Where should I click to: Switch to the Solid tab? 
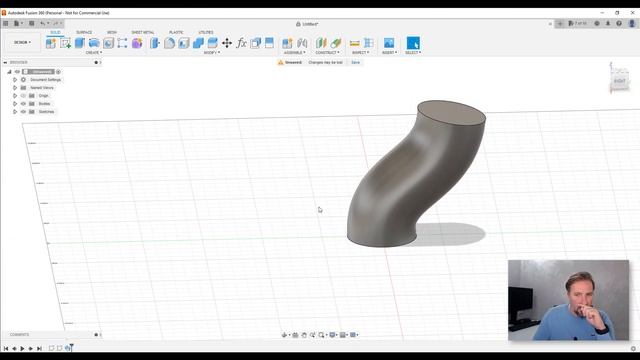pos(56,32)
